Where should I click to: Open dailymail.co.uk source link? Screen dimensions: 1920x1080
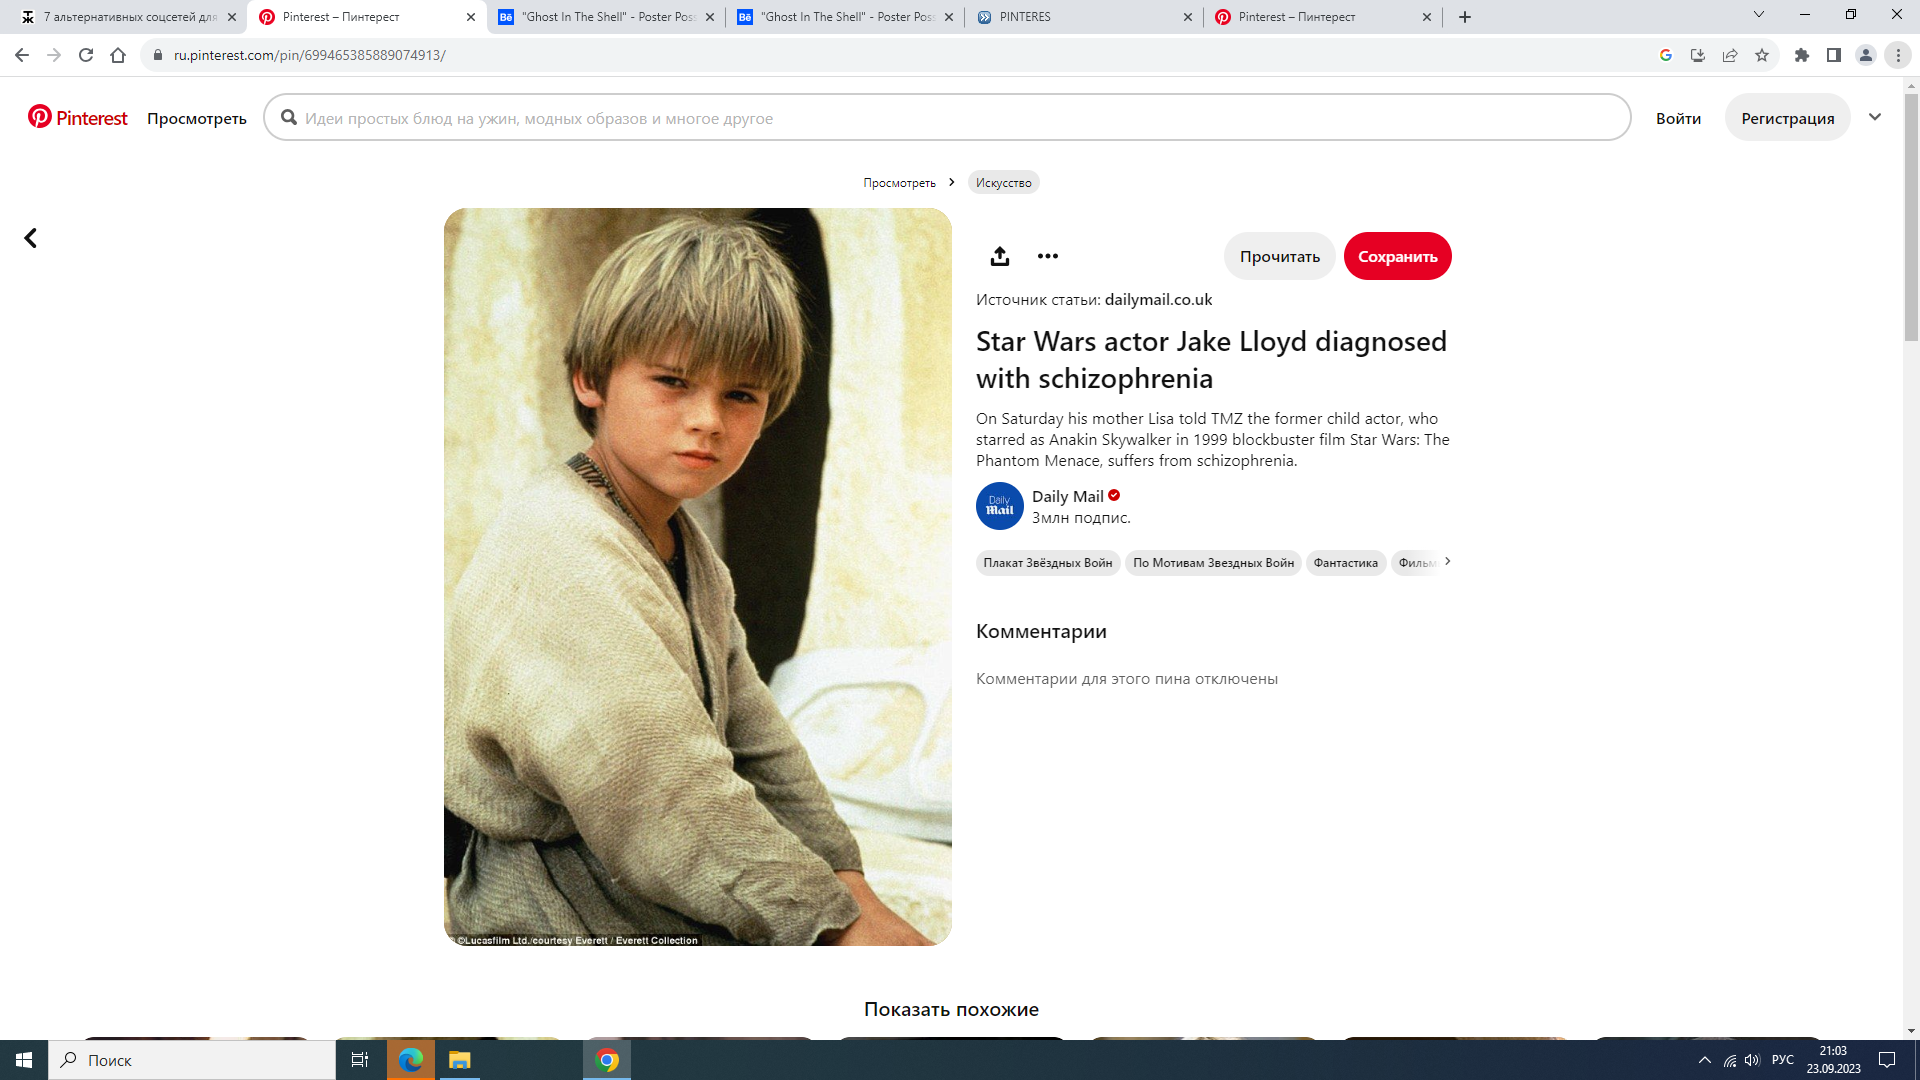click(x=1158, y=299)
